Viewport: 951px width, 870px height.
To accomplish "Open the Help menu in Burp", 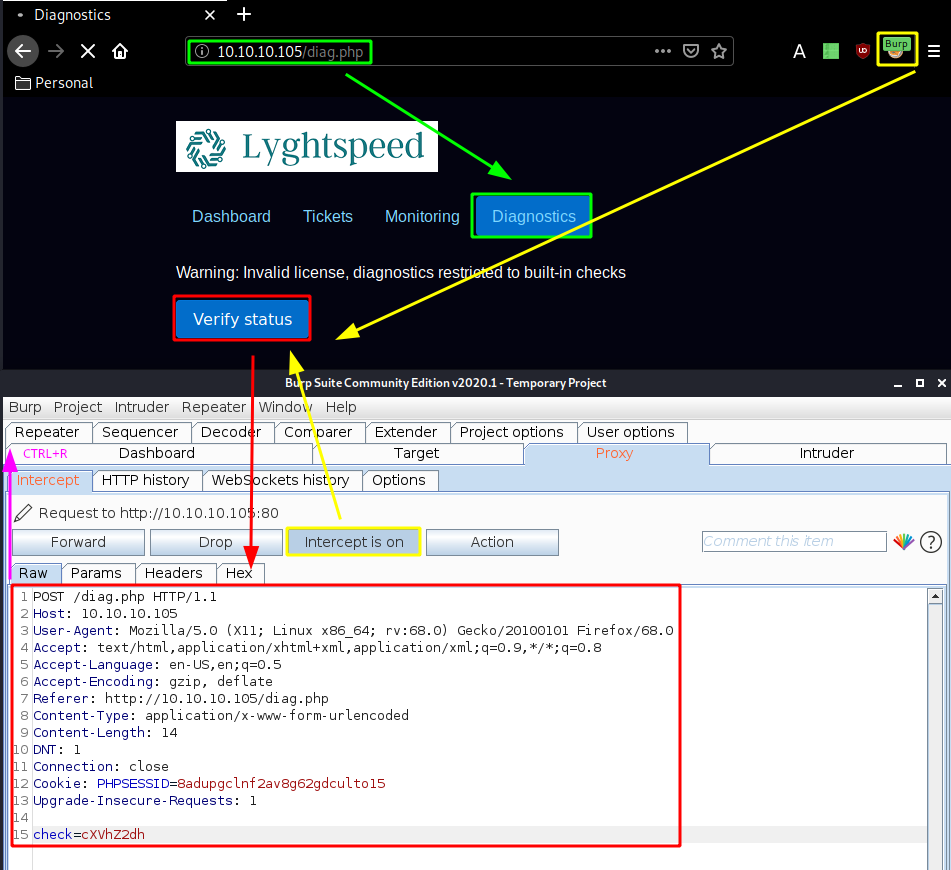I will [341, 407].
